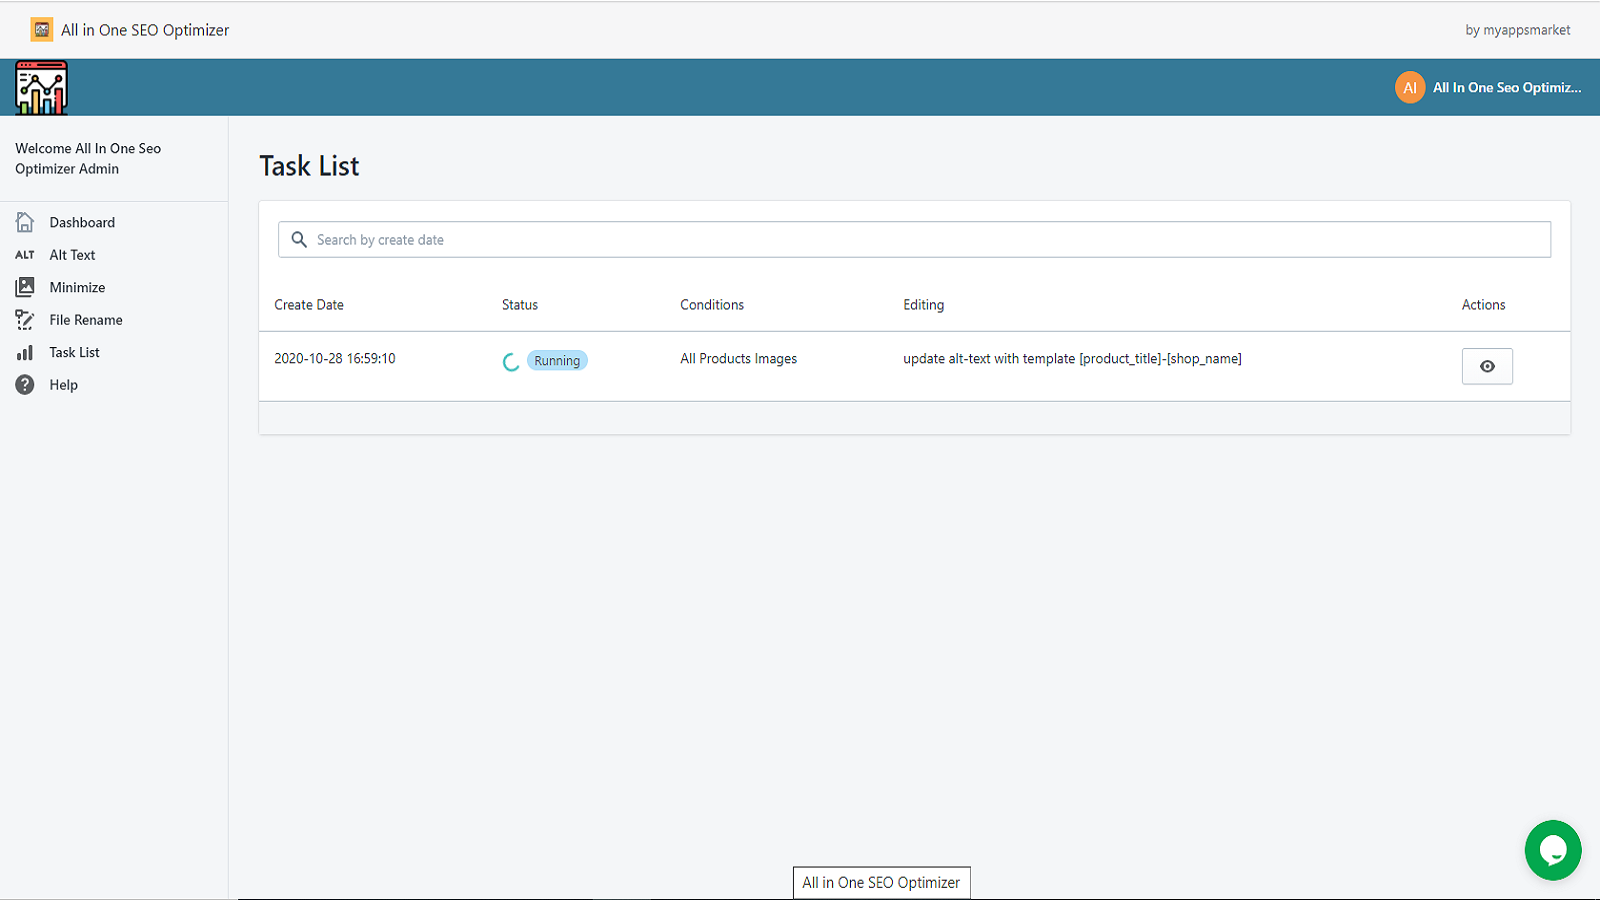Click the small orange app icon at top-left
Screen dimensions: 1600x900
41,30
